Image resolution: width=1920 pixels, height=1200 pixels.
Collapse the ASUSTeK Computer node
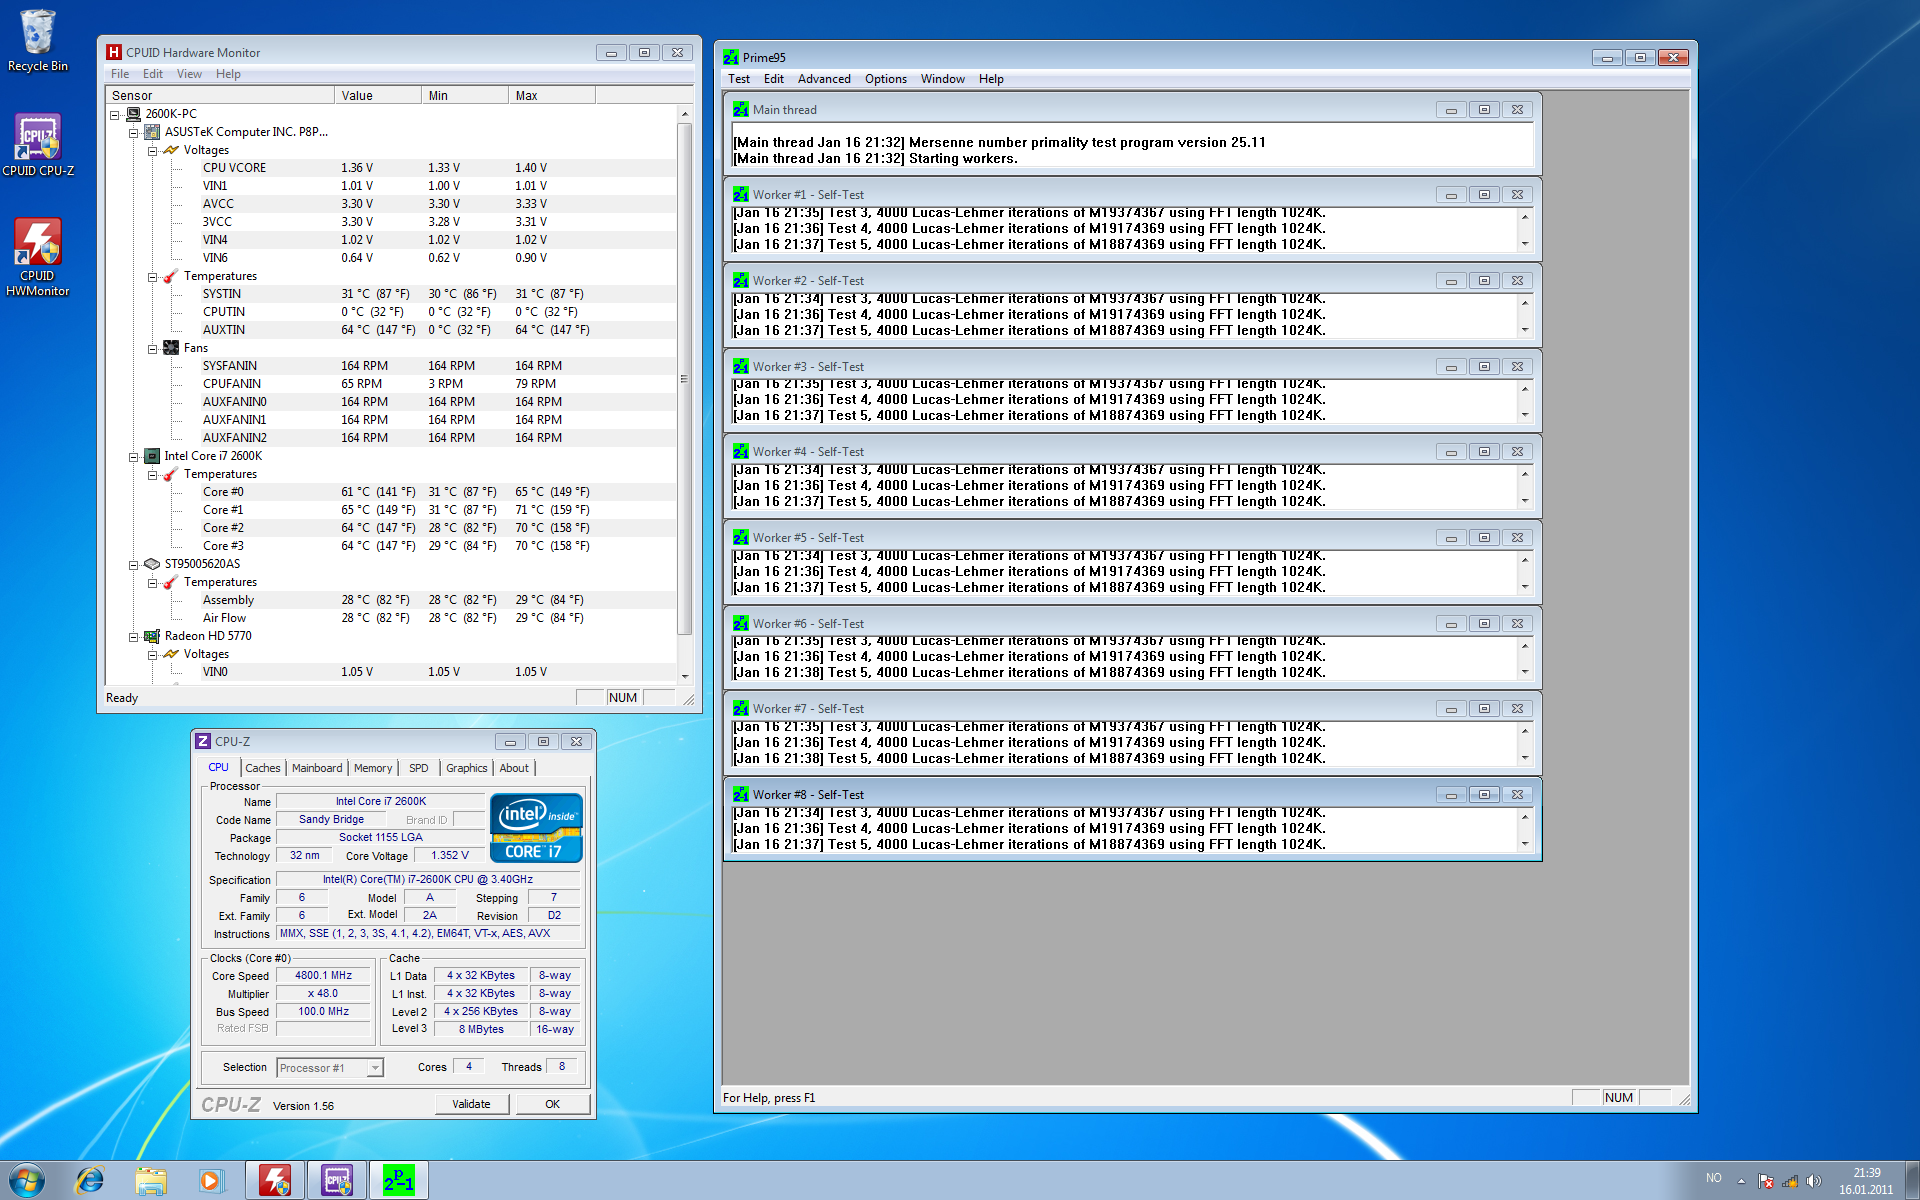(x=133, y=132)
